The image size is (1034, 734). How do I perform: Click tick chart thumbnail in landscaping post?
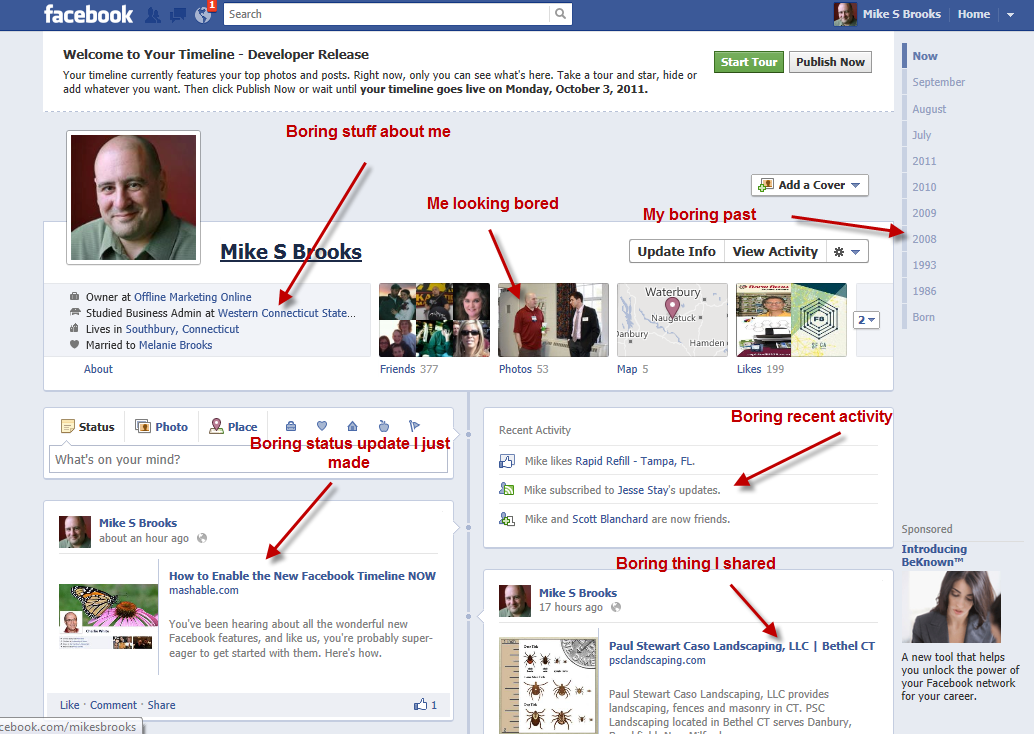click(x=548, y=686)
